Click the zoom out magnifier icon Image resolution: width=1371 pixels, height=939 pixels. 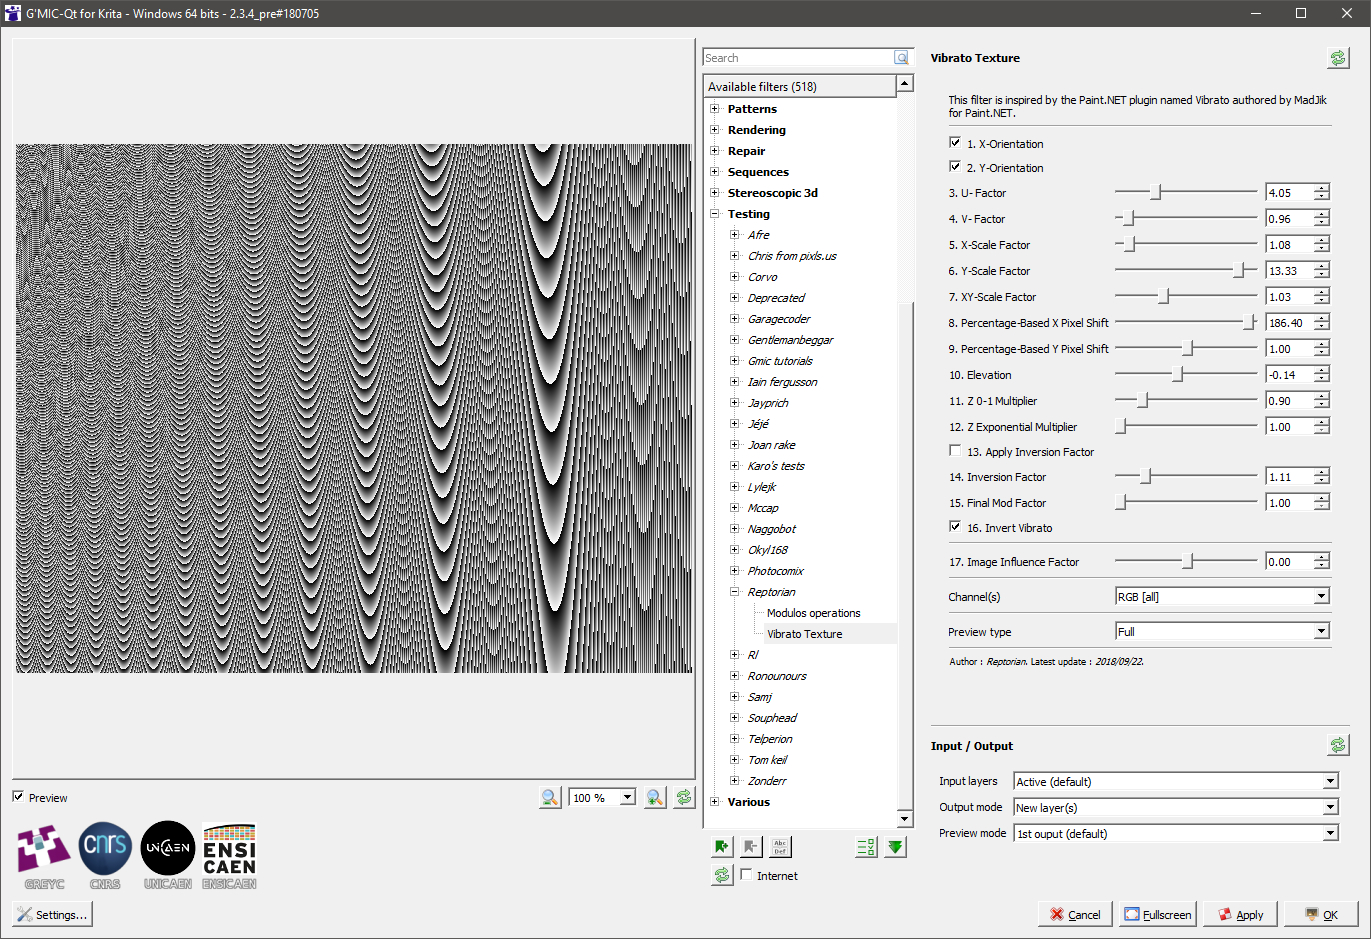549,797
